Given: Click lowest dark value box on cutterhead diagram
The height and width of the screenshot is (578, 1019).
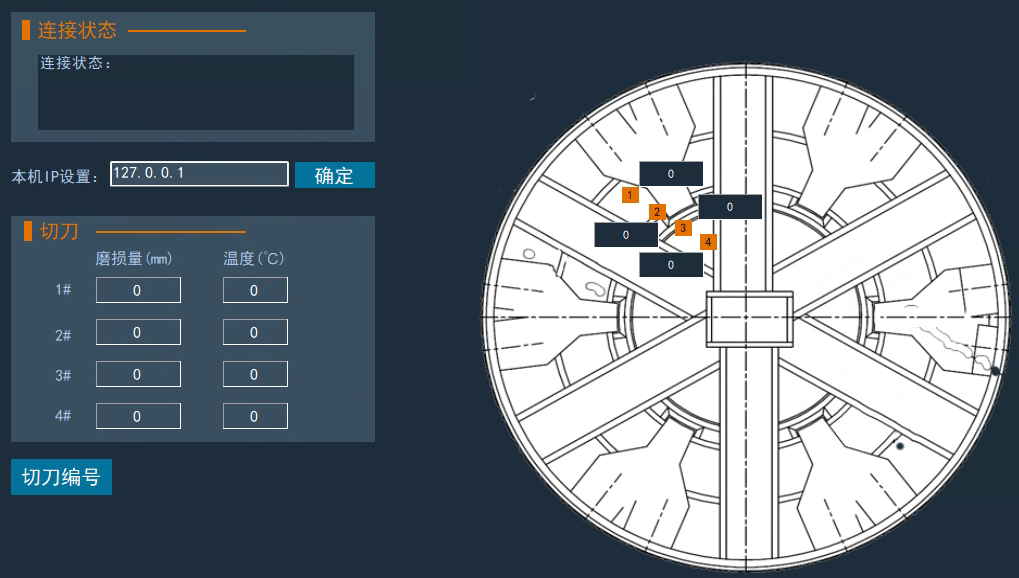Looking at the screenshot, I should click(x=670, y=265).
